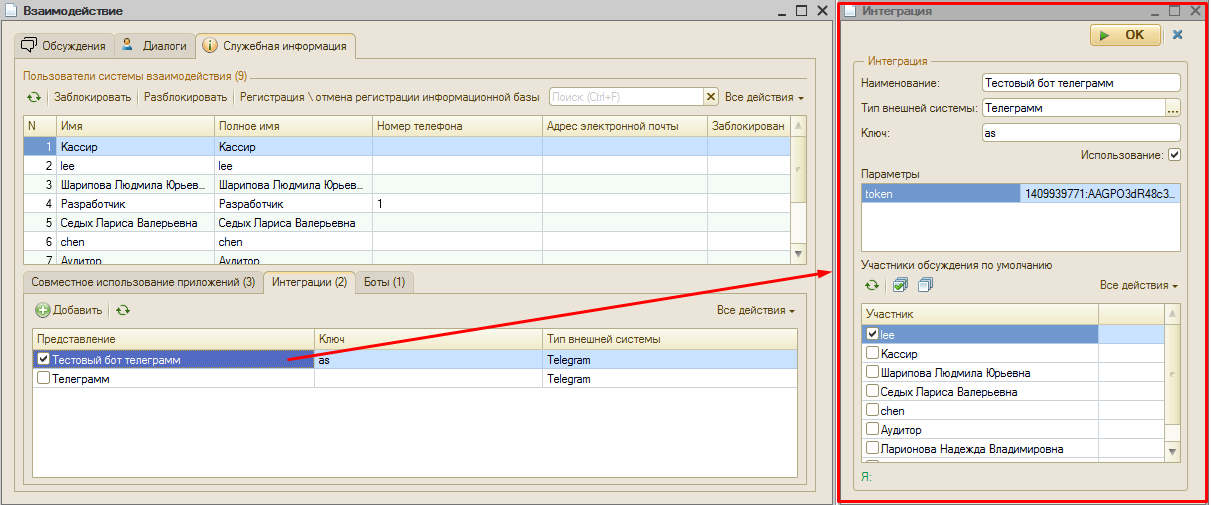This screenshot has height=505, width=1211.
Task: Click the Ключ cell with value as
Action: click(x=428, y=360)
